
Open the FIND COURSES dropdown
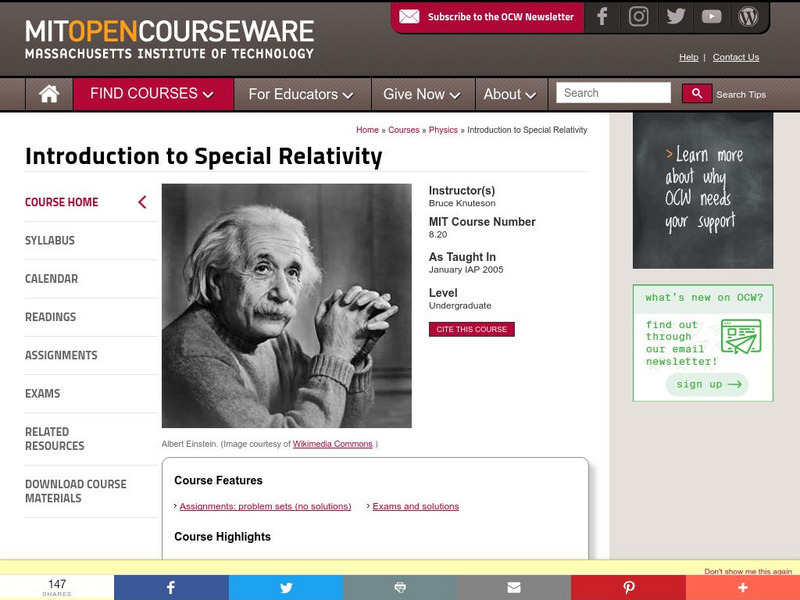(x=152, y=93)
